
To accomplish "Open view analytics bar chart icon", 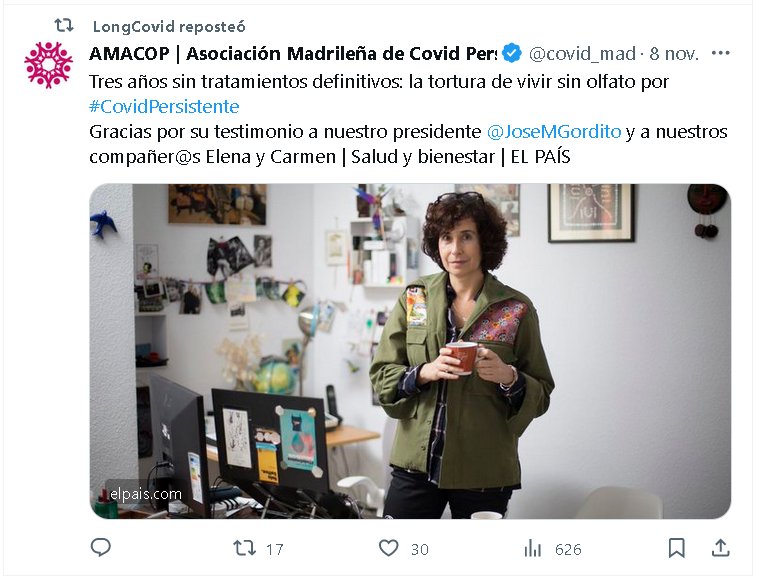I will 533,549.
